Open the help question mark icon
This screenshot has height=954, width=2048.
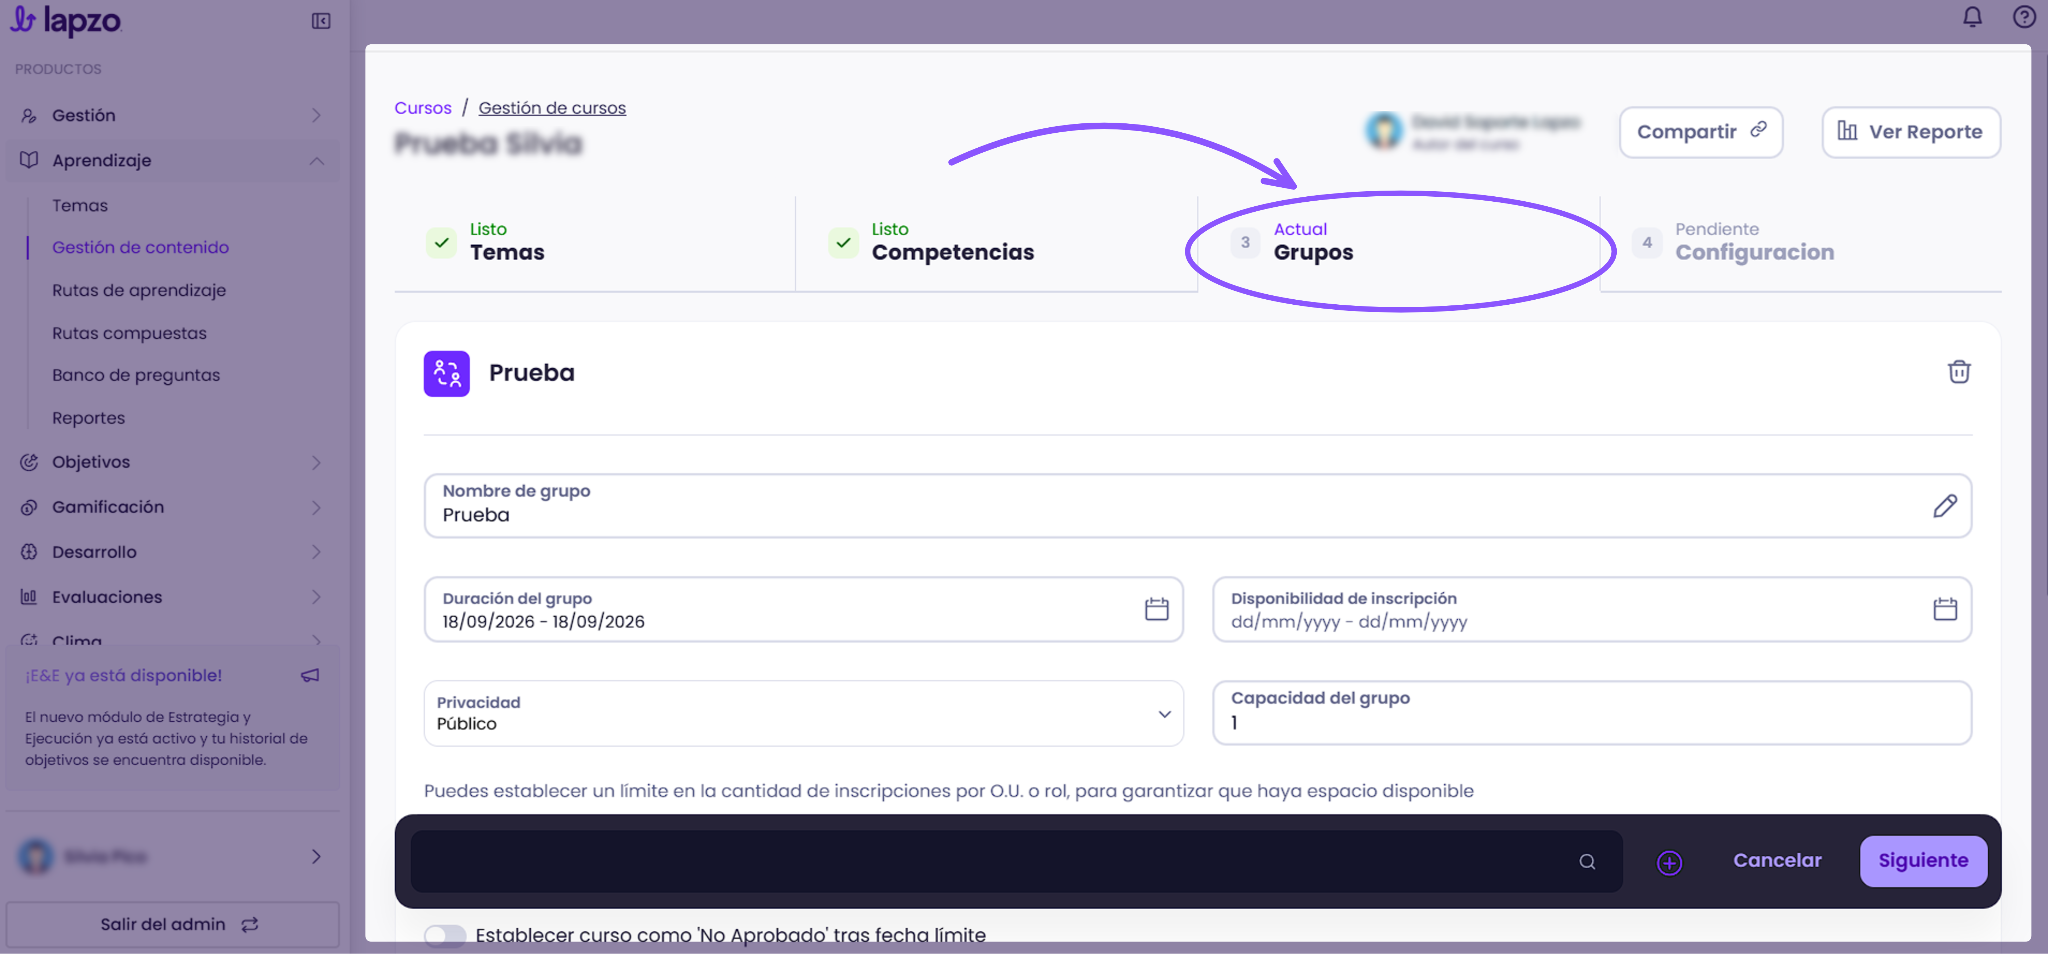pyautogui.click(x=2024, y=17)
